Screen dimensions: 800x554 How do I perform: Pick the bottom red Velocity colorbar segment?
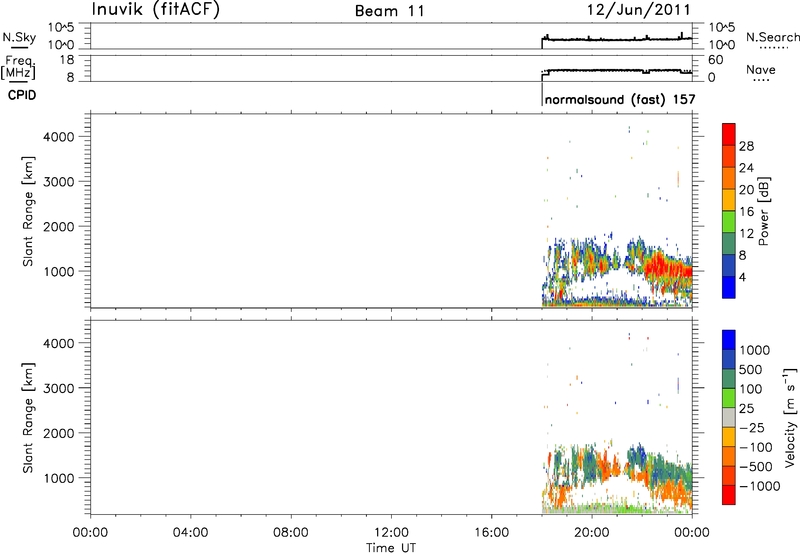pyautogui.click(x=729, y=495)
